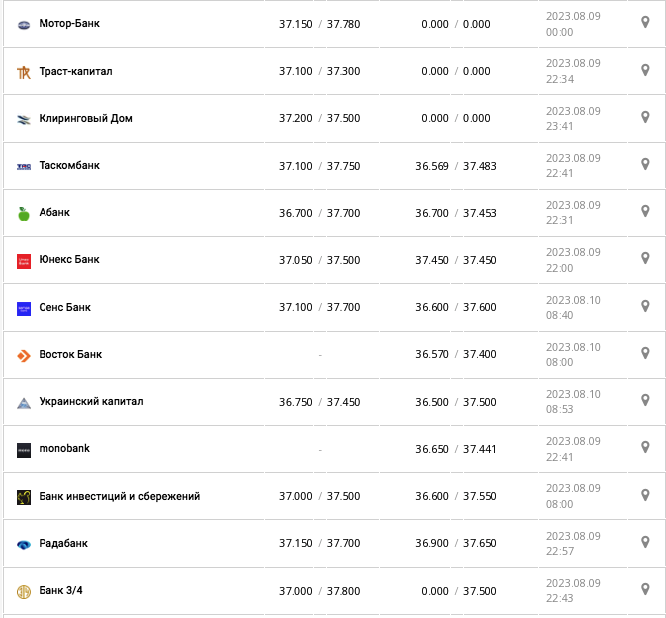Click the map pin icon for Мотор-Банк
The height and width of the screenshot is (618, 666).
645,22
